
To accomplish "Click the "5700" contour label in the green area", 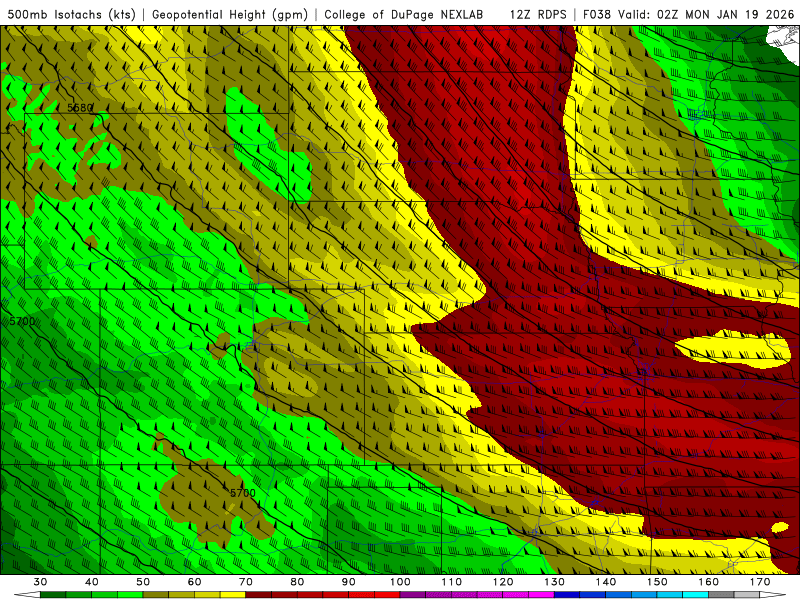I will (22, 321).
